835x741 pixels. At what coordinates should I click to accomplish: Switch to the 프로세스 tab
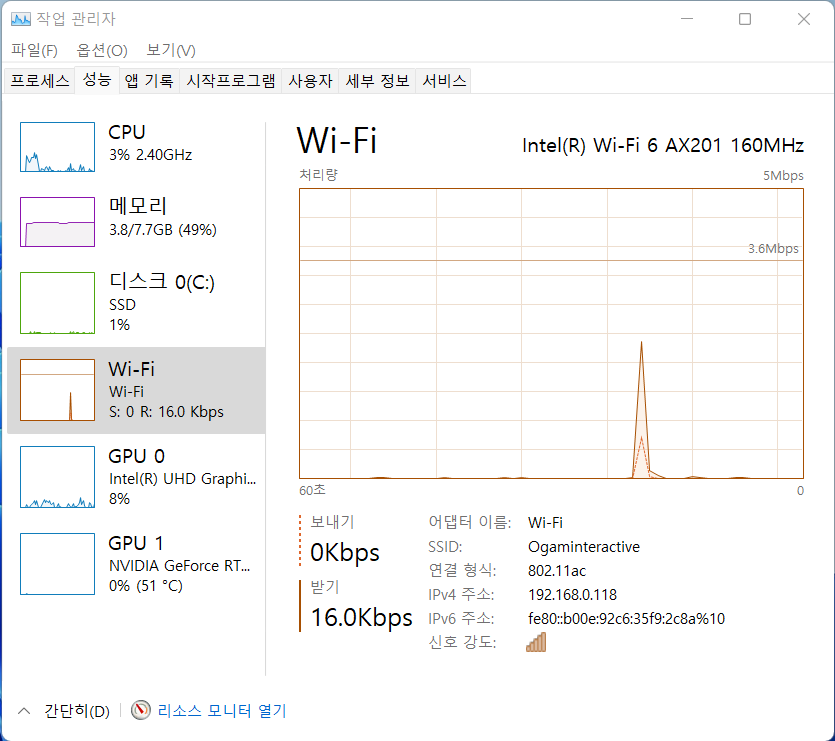pos(40,82)
